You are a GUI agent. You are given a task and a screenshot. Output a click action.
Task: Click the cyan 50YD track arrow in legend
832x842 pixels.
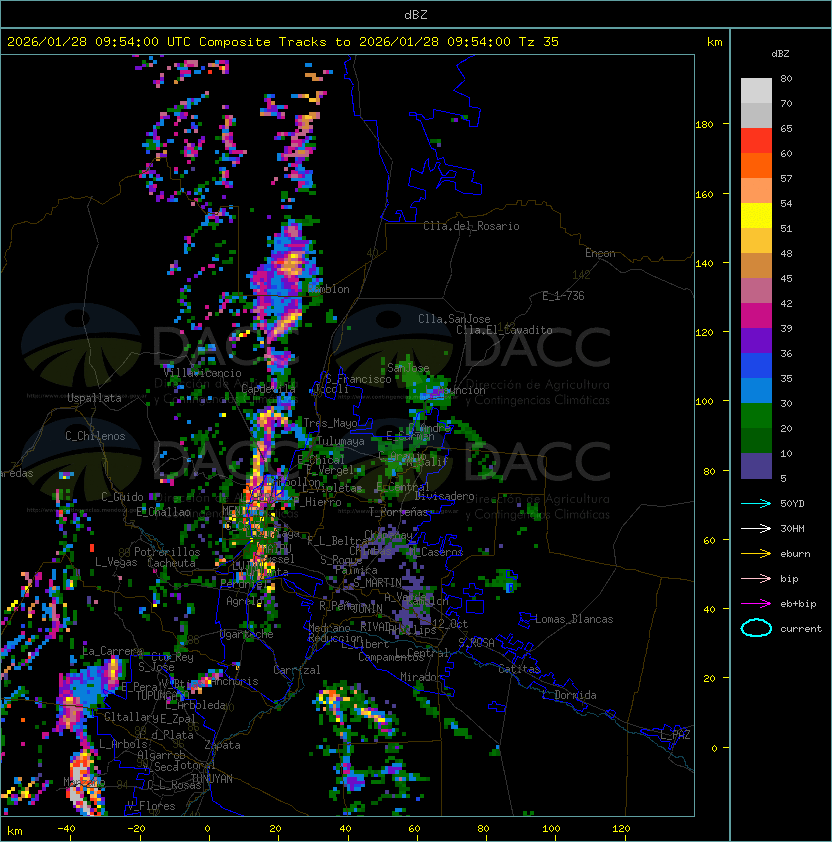coord(756,503)
